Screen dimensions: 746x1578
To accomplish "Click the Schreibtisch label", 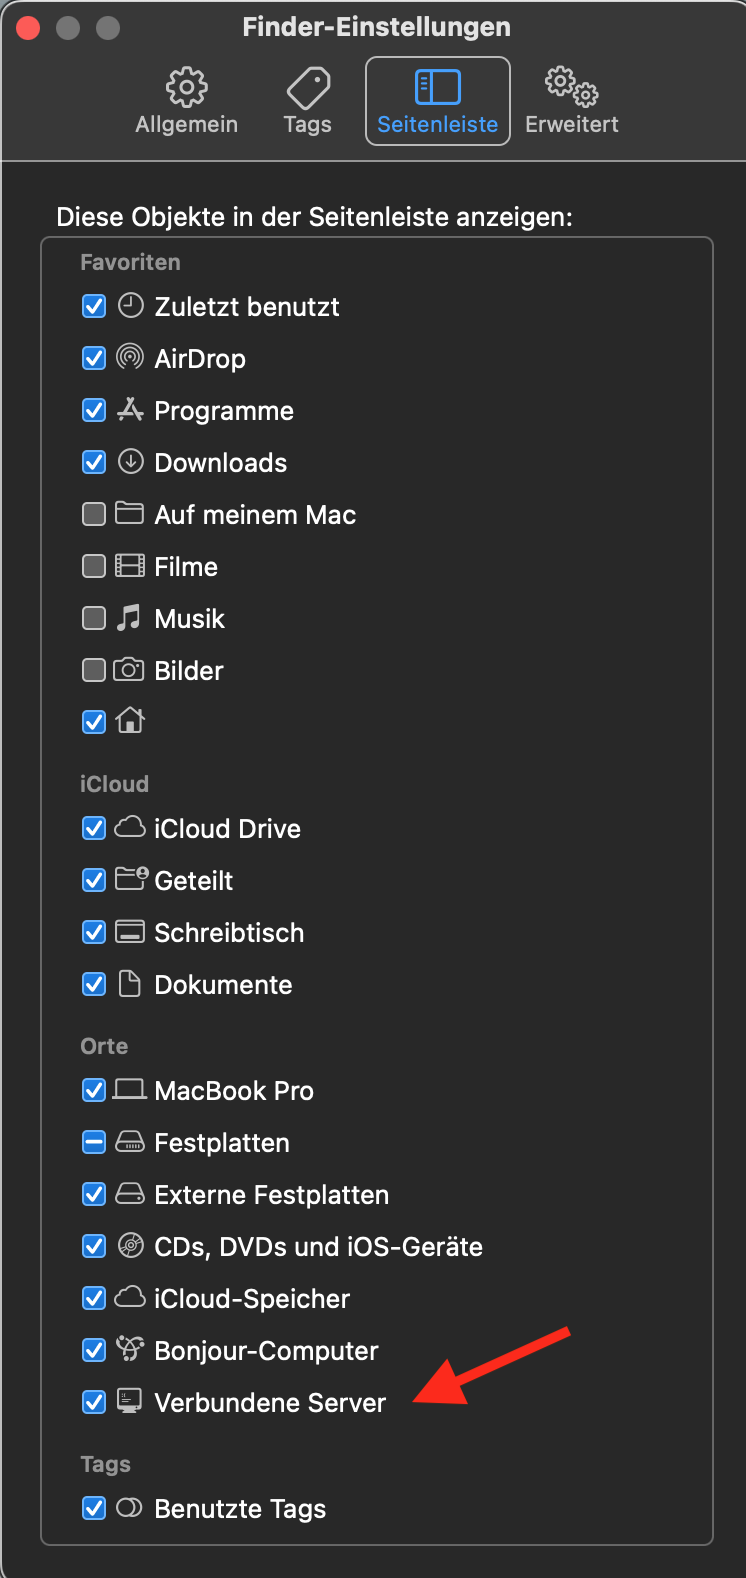I will coord(229,932).
